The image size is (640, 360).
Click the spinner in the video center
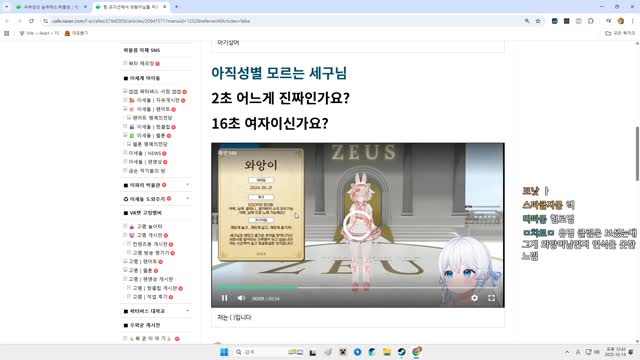pos(357,225)
